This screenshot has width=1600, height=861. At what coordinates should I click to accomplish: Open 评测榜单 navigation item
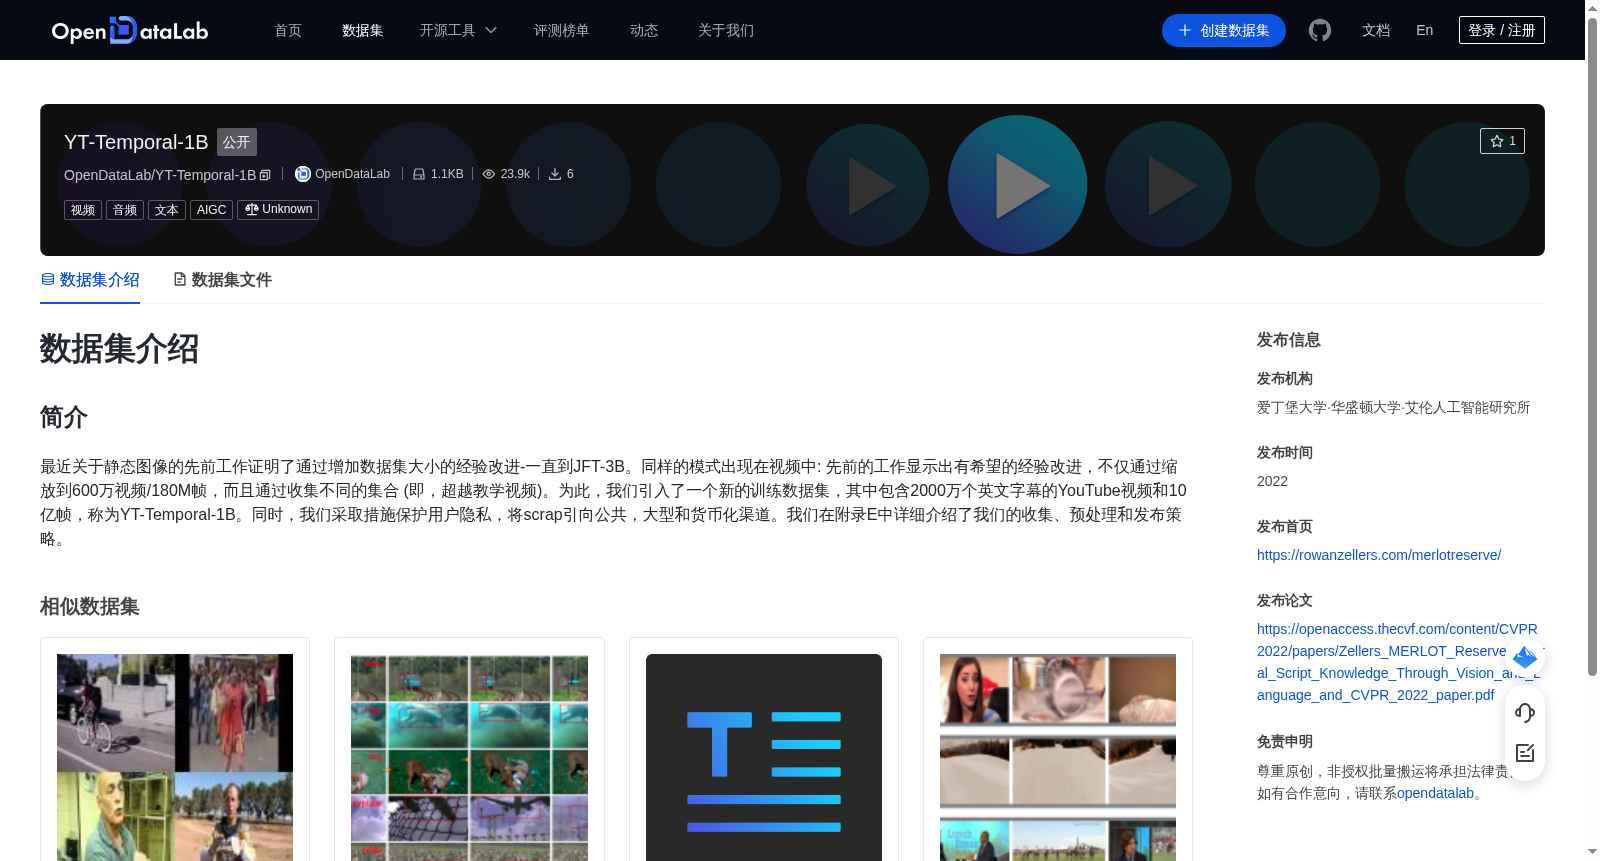pyautogui.click(x=561, y=30)
